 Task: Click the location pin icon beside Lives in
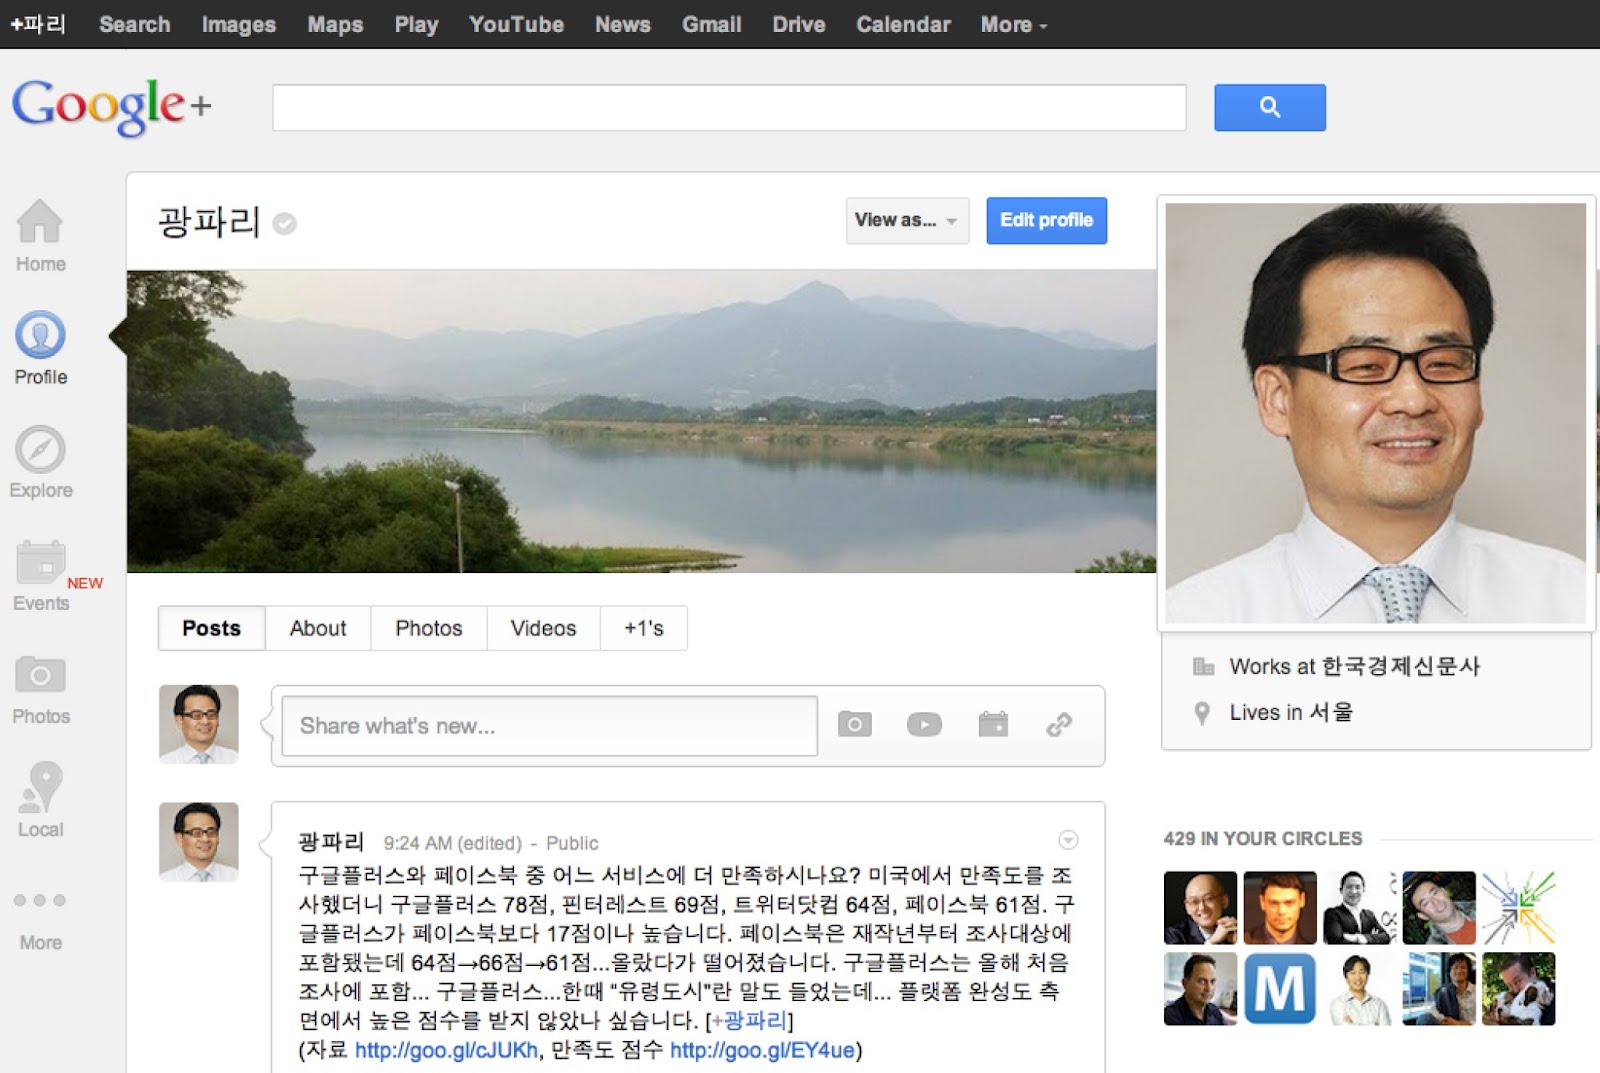[x=1202, y=712]
